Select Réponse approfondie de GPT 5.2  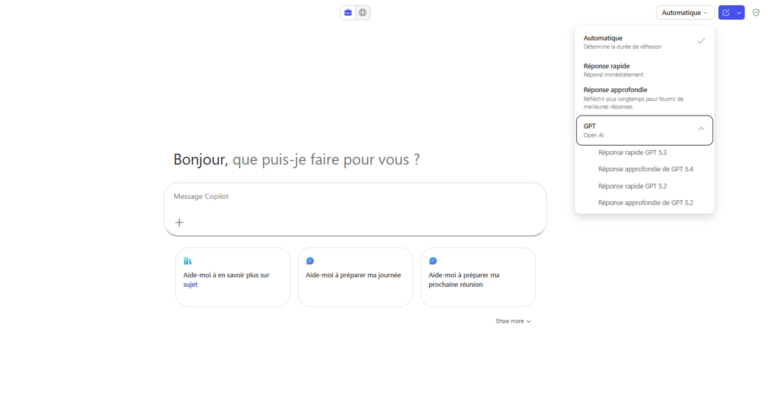645,203
